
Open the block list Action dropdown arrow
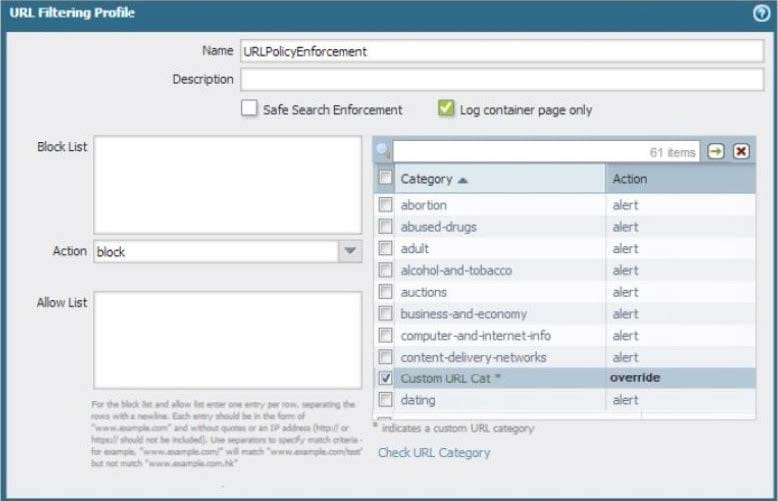click(350, 251)
